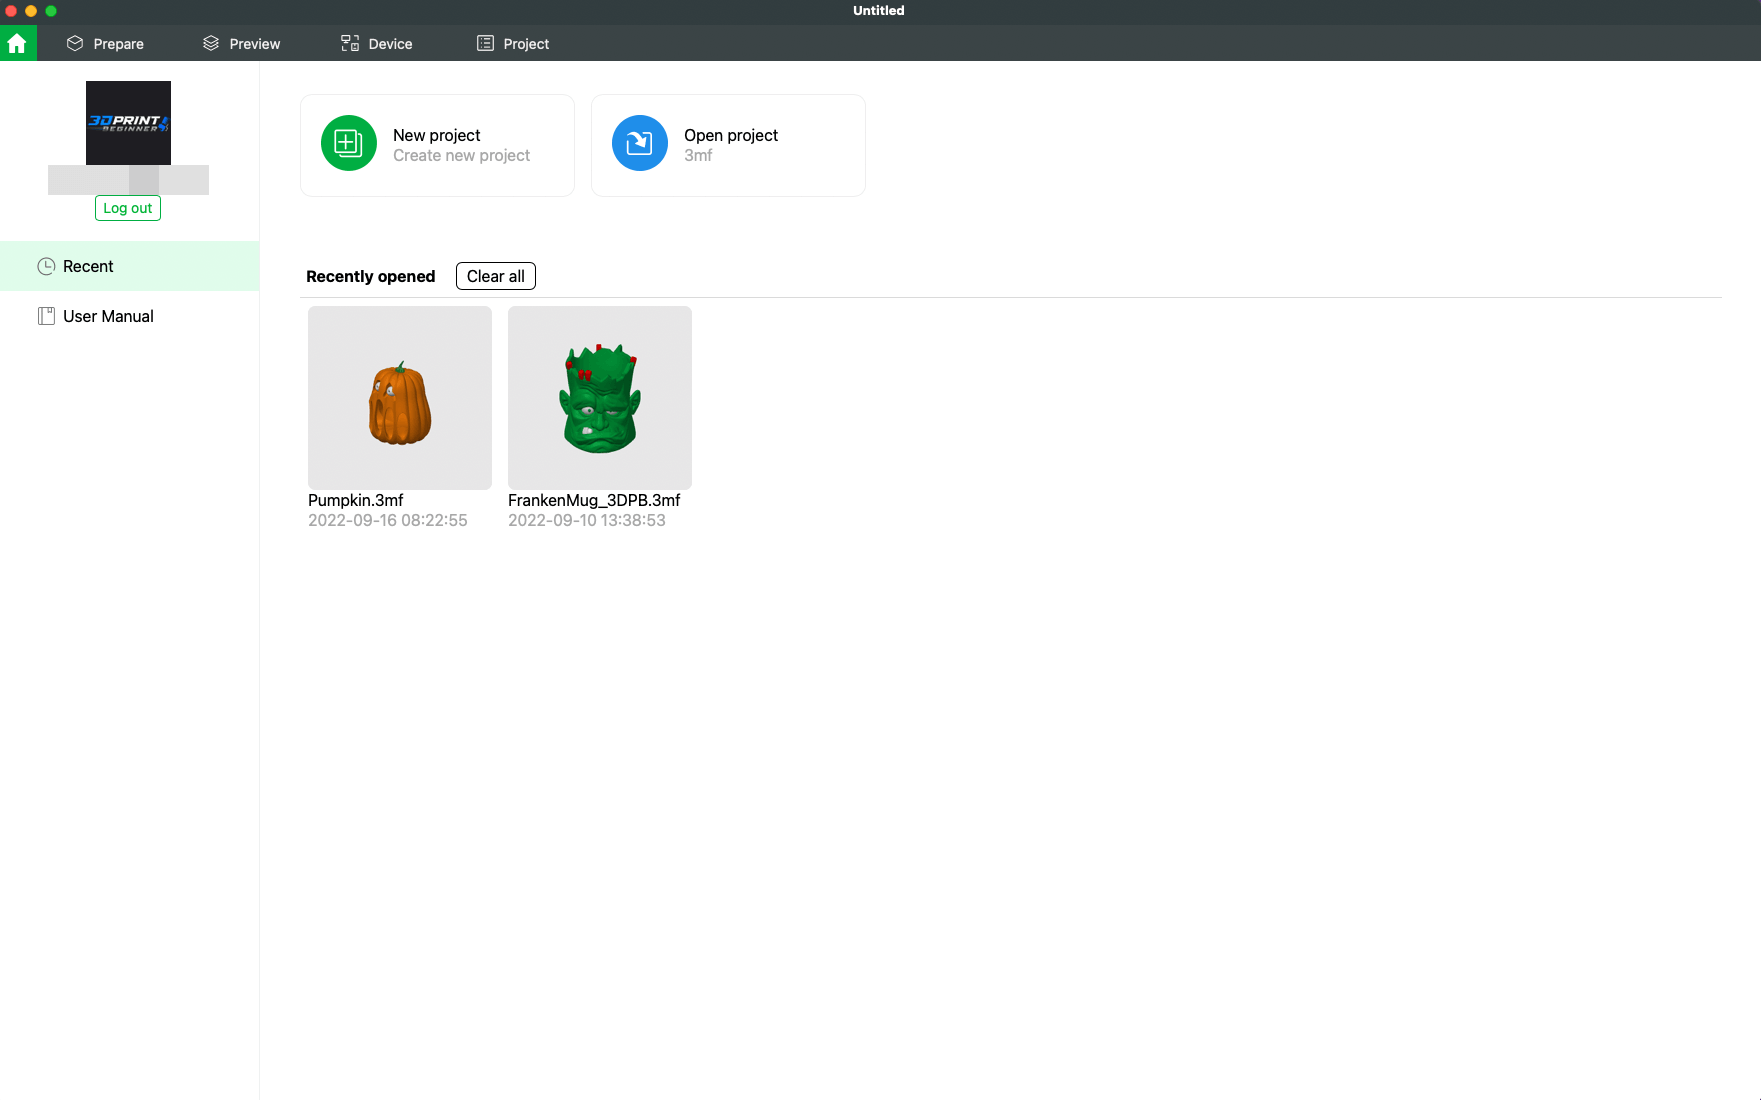Image resolution: width=1761 pixels, height=1100 pixels.
Task: Click the FrankenMug_3DPB.3mf file name
Action: tap(594, 500)
